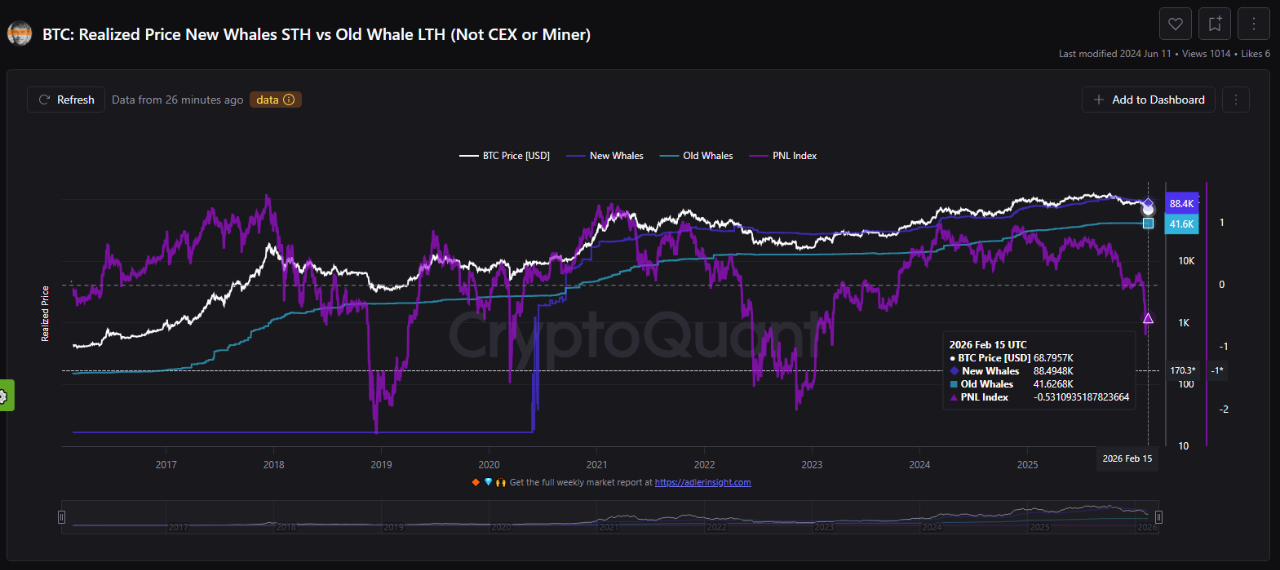Like this chart with the heart icon
Viewport: 1280px width, 570px height.
(x=1175, y=23)
